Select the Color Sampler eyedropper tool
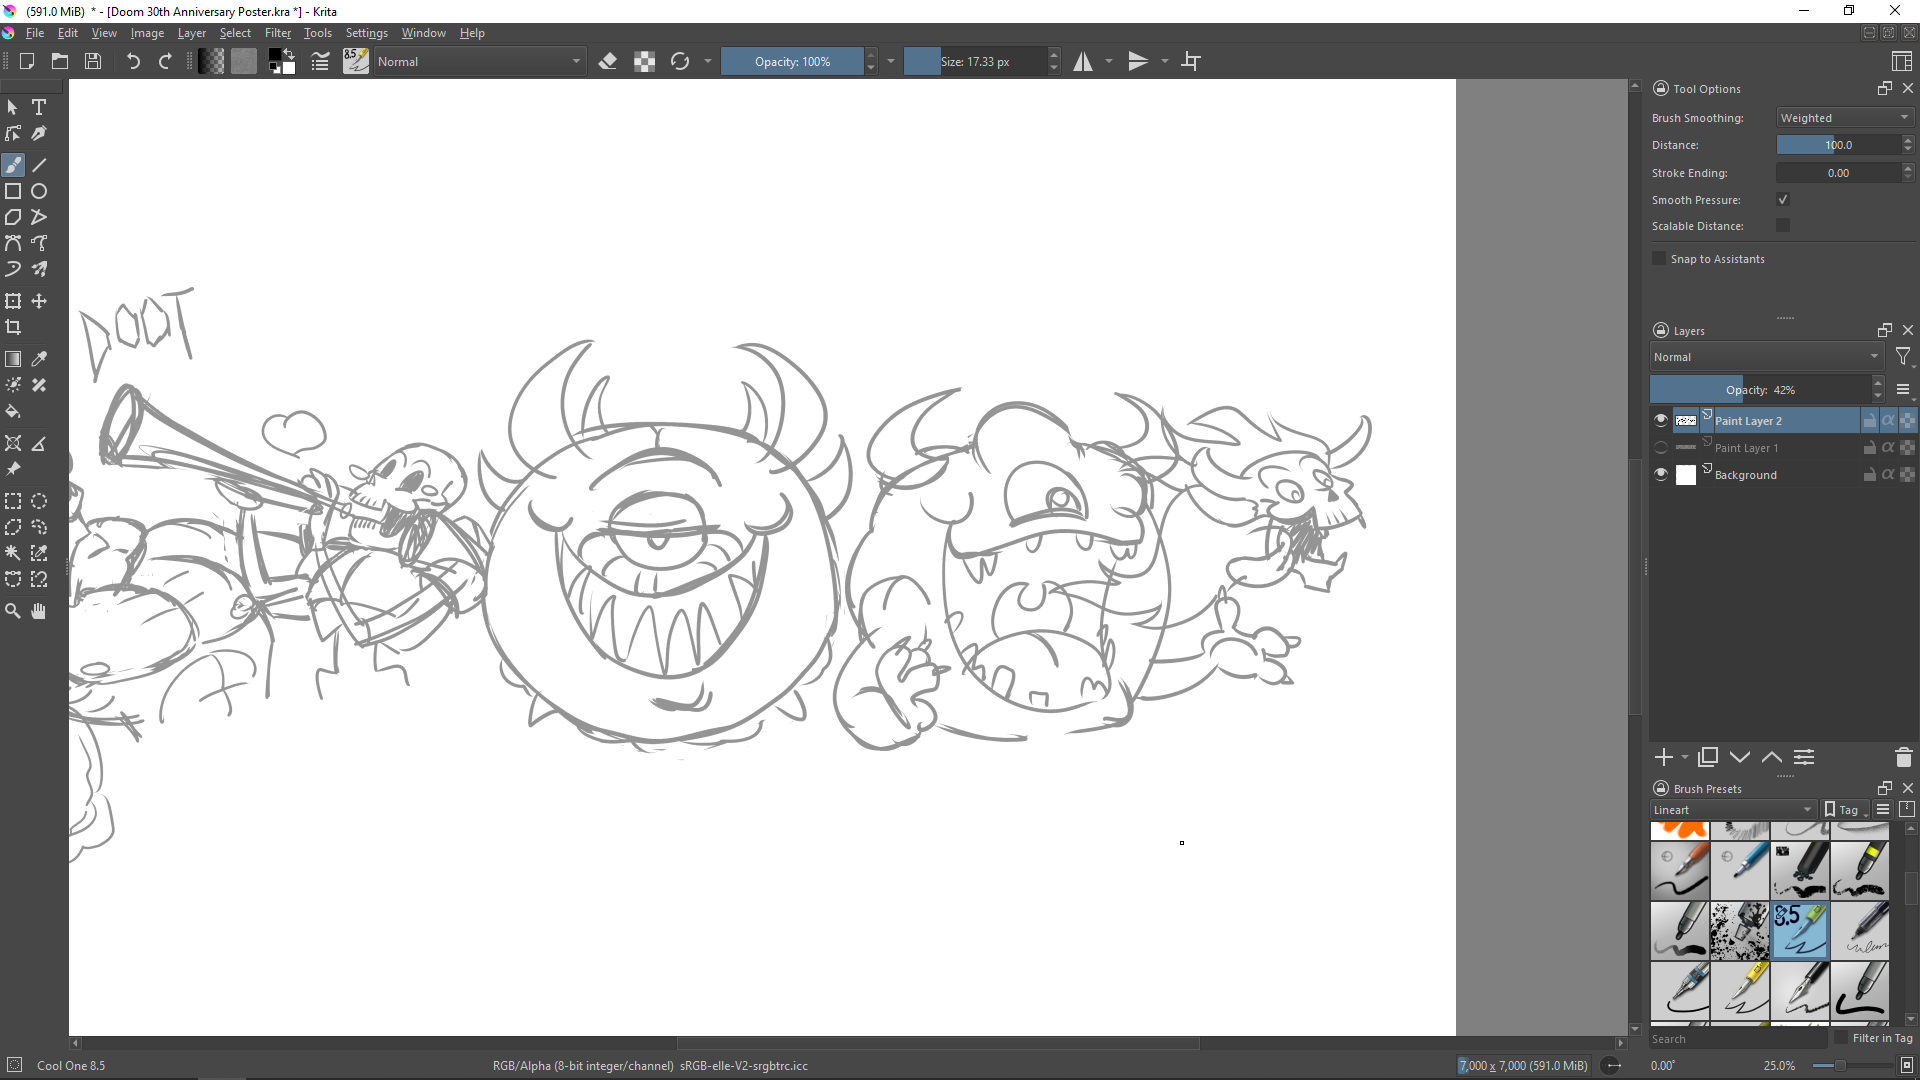 39,359
